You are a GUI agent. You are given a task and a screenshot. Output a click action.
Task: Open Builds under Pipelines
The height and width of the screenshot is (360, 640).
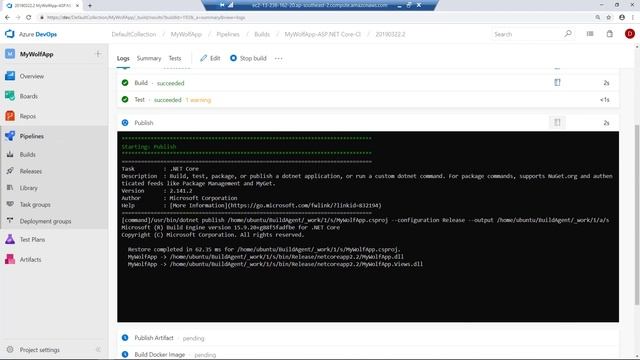tap(27, 154)
